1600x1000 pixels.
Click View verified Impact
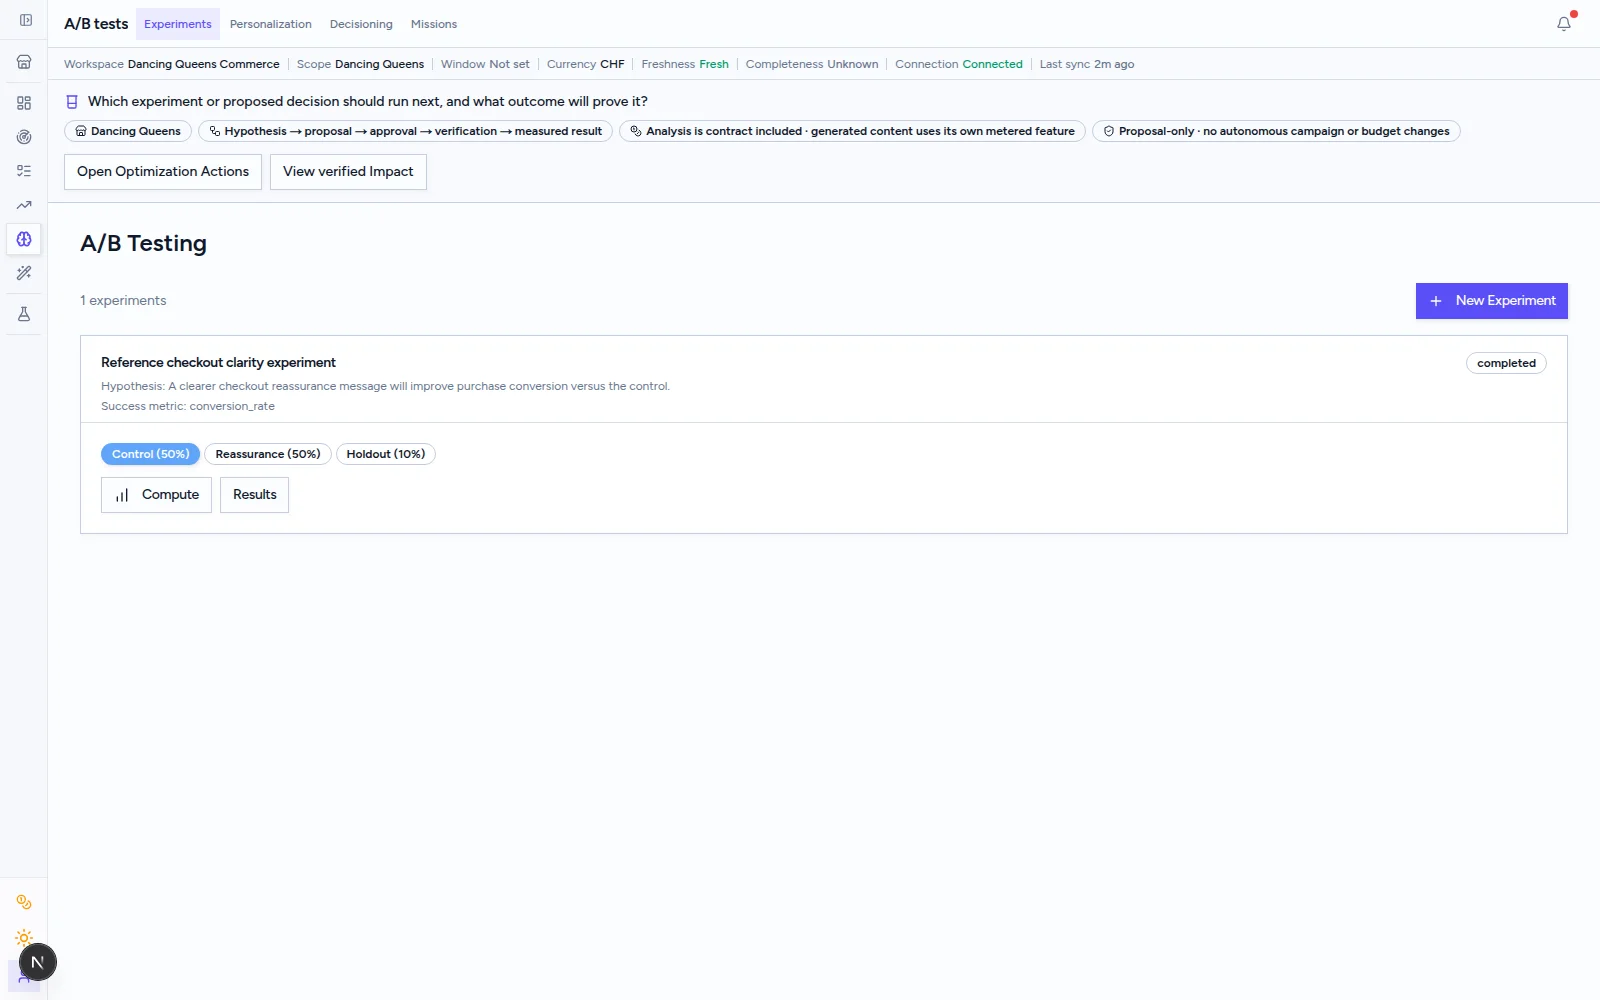(x=348, y=172)
